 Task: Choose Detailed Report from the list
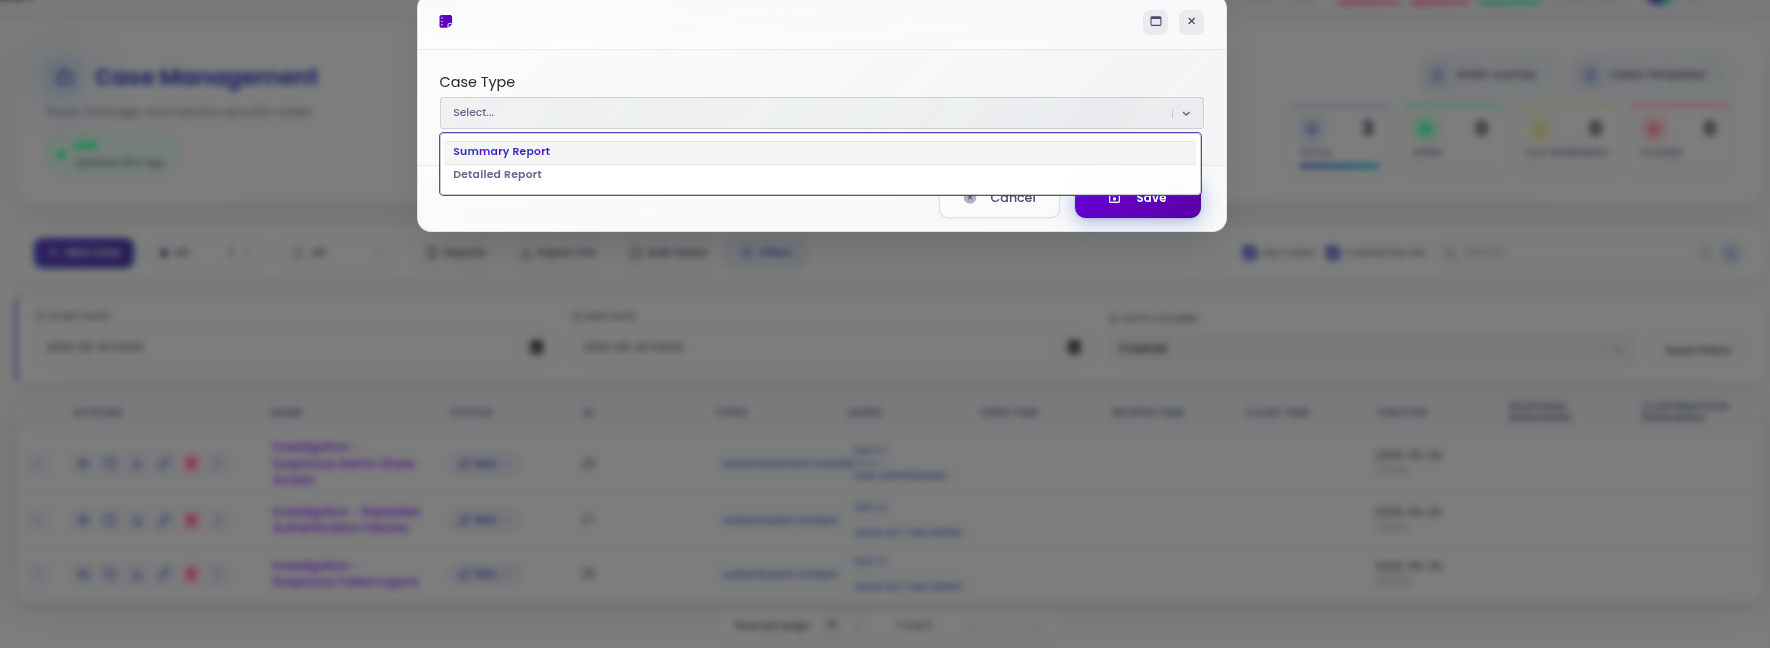click(819, 175)
